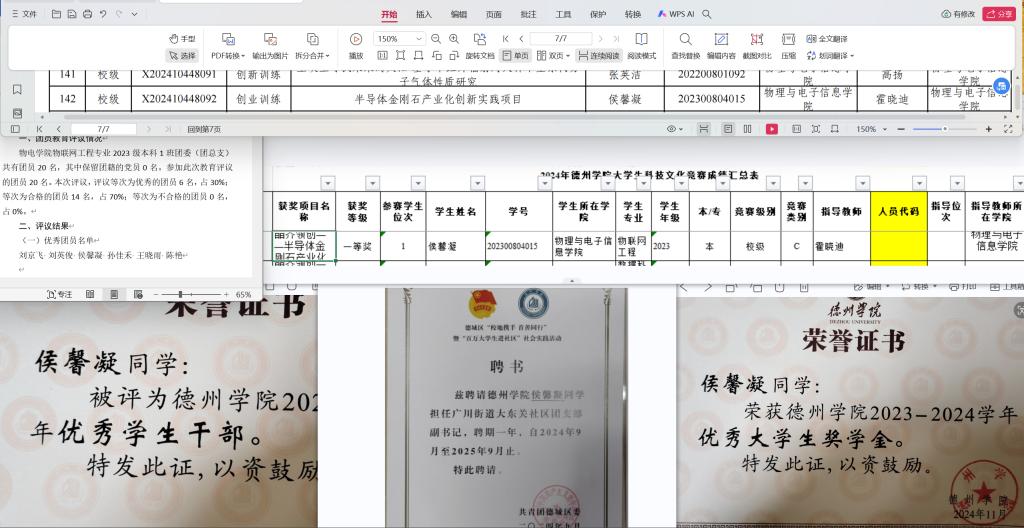Open WPS AI
1024x528 pixels.
coord(676,14)
